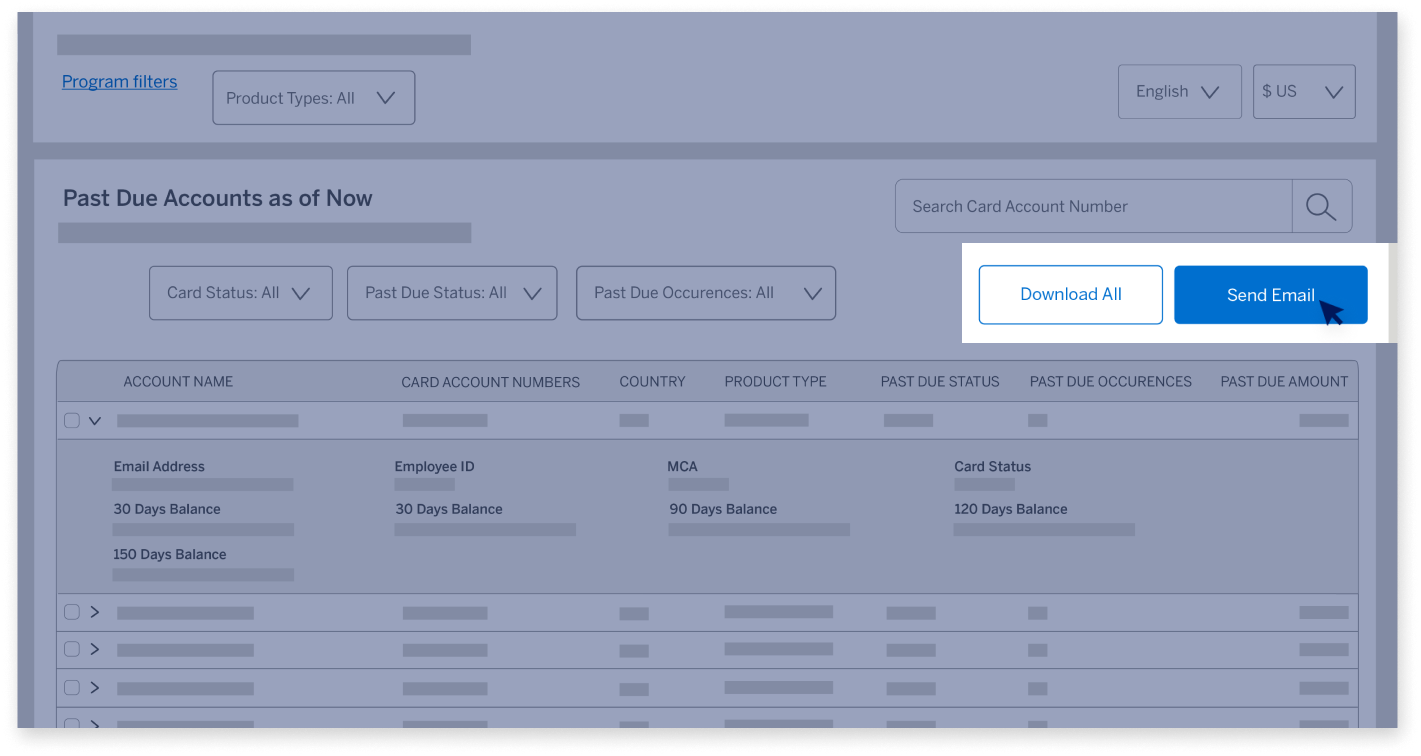The image size is (1421, 756).
Task: Open the Program filters link
Action: point(119,81)
